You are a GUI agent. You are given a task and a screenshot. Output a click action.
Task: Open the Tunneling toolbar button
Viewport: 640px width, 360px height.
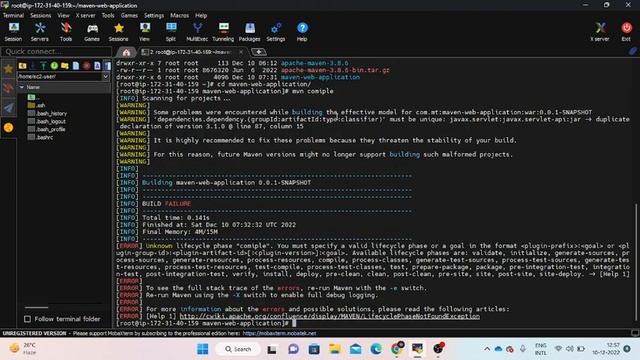223,32
